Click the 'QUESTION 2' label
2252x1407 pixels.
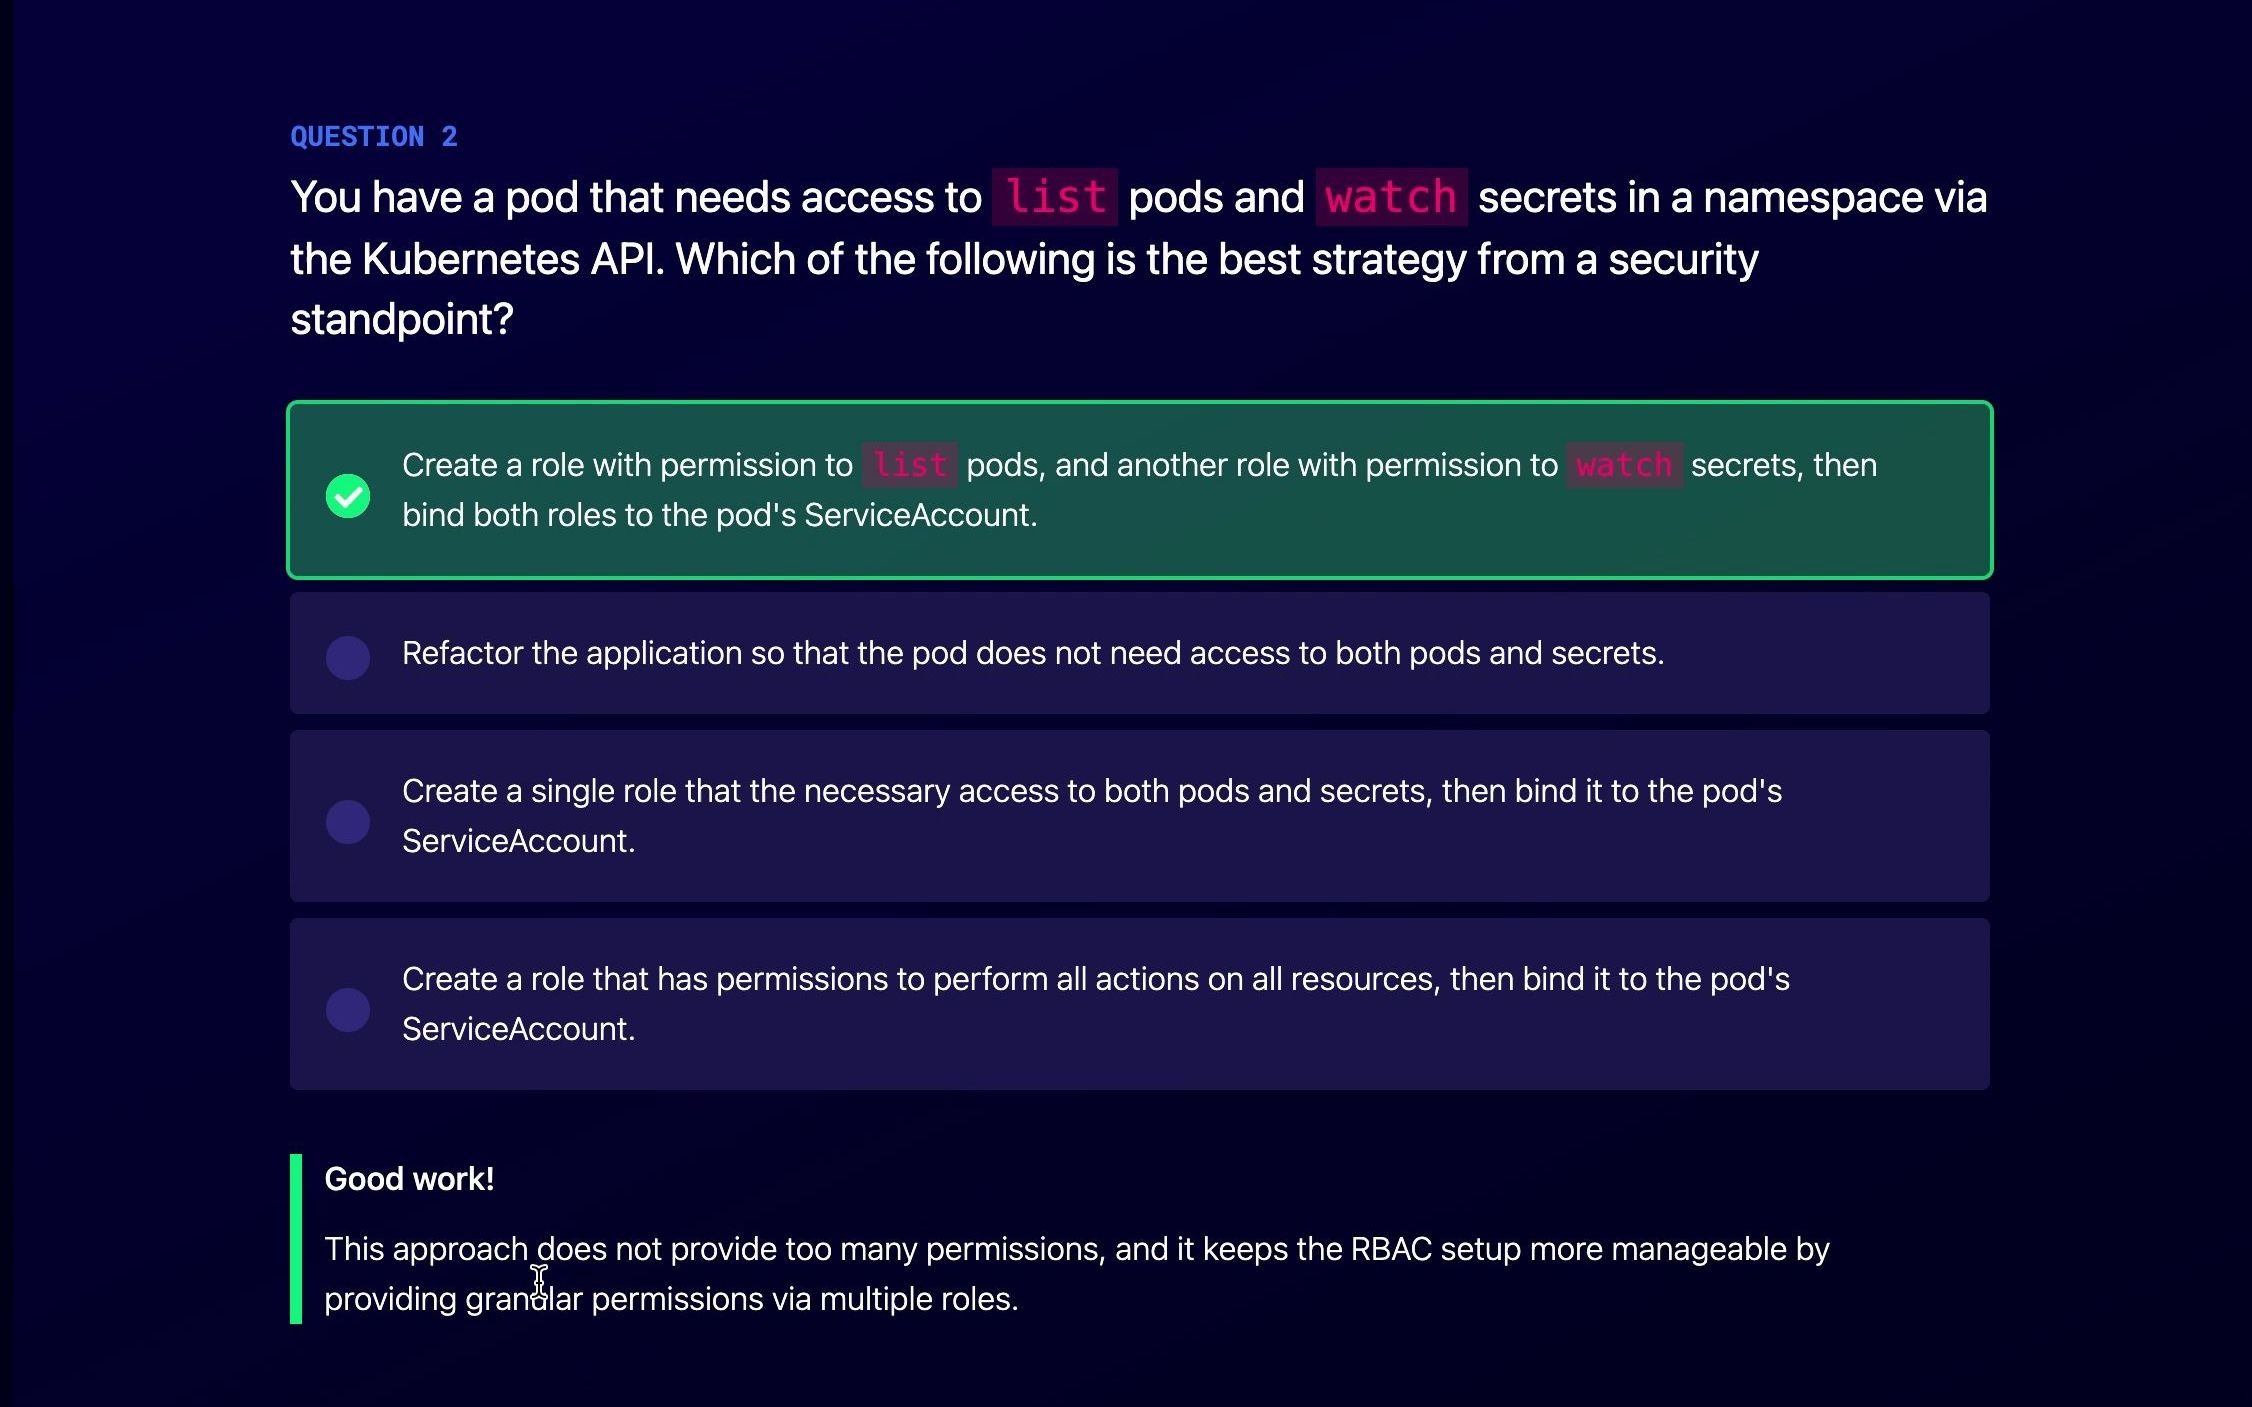(373, 137)
